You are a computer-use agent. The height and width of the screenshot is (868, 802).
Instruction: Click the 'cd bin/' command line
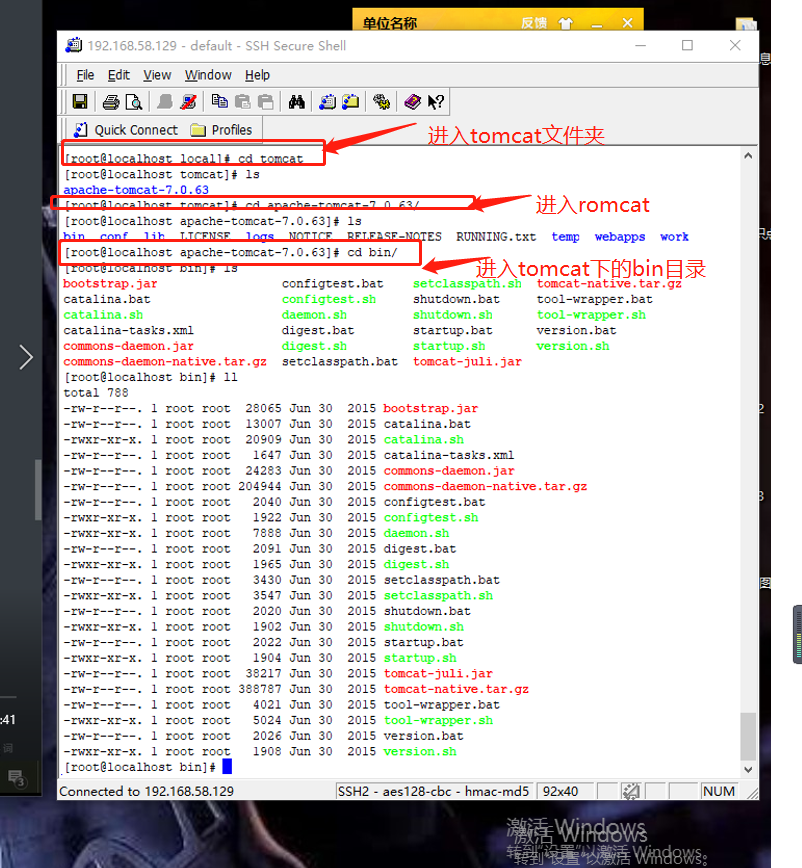pos(230,252)
